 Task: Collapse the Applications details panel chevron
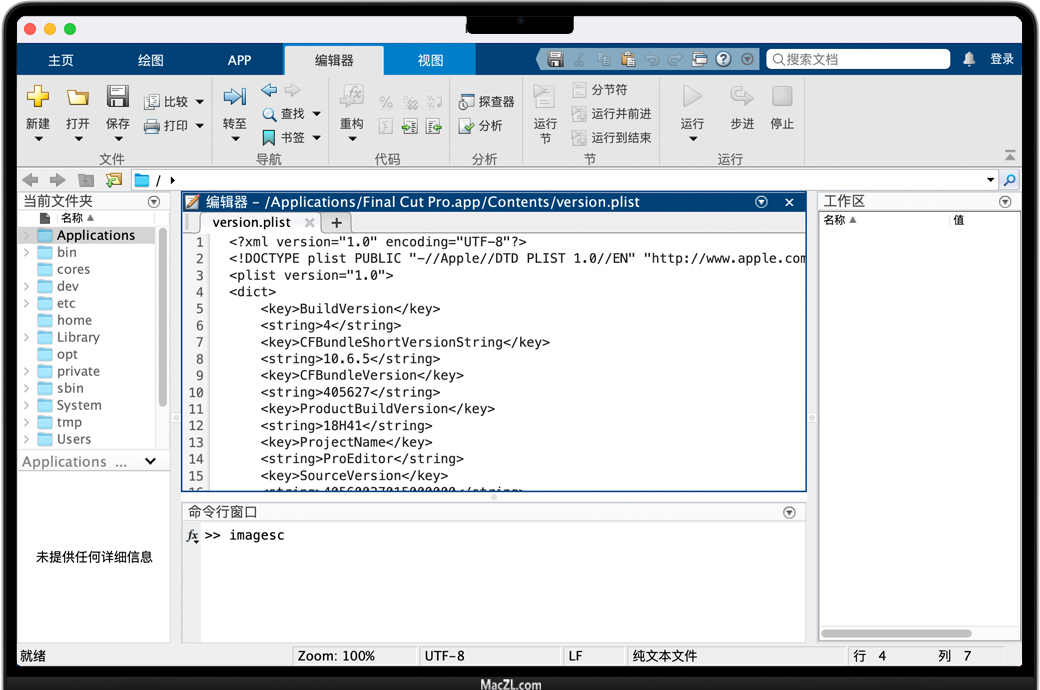(150, 462)
